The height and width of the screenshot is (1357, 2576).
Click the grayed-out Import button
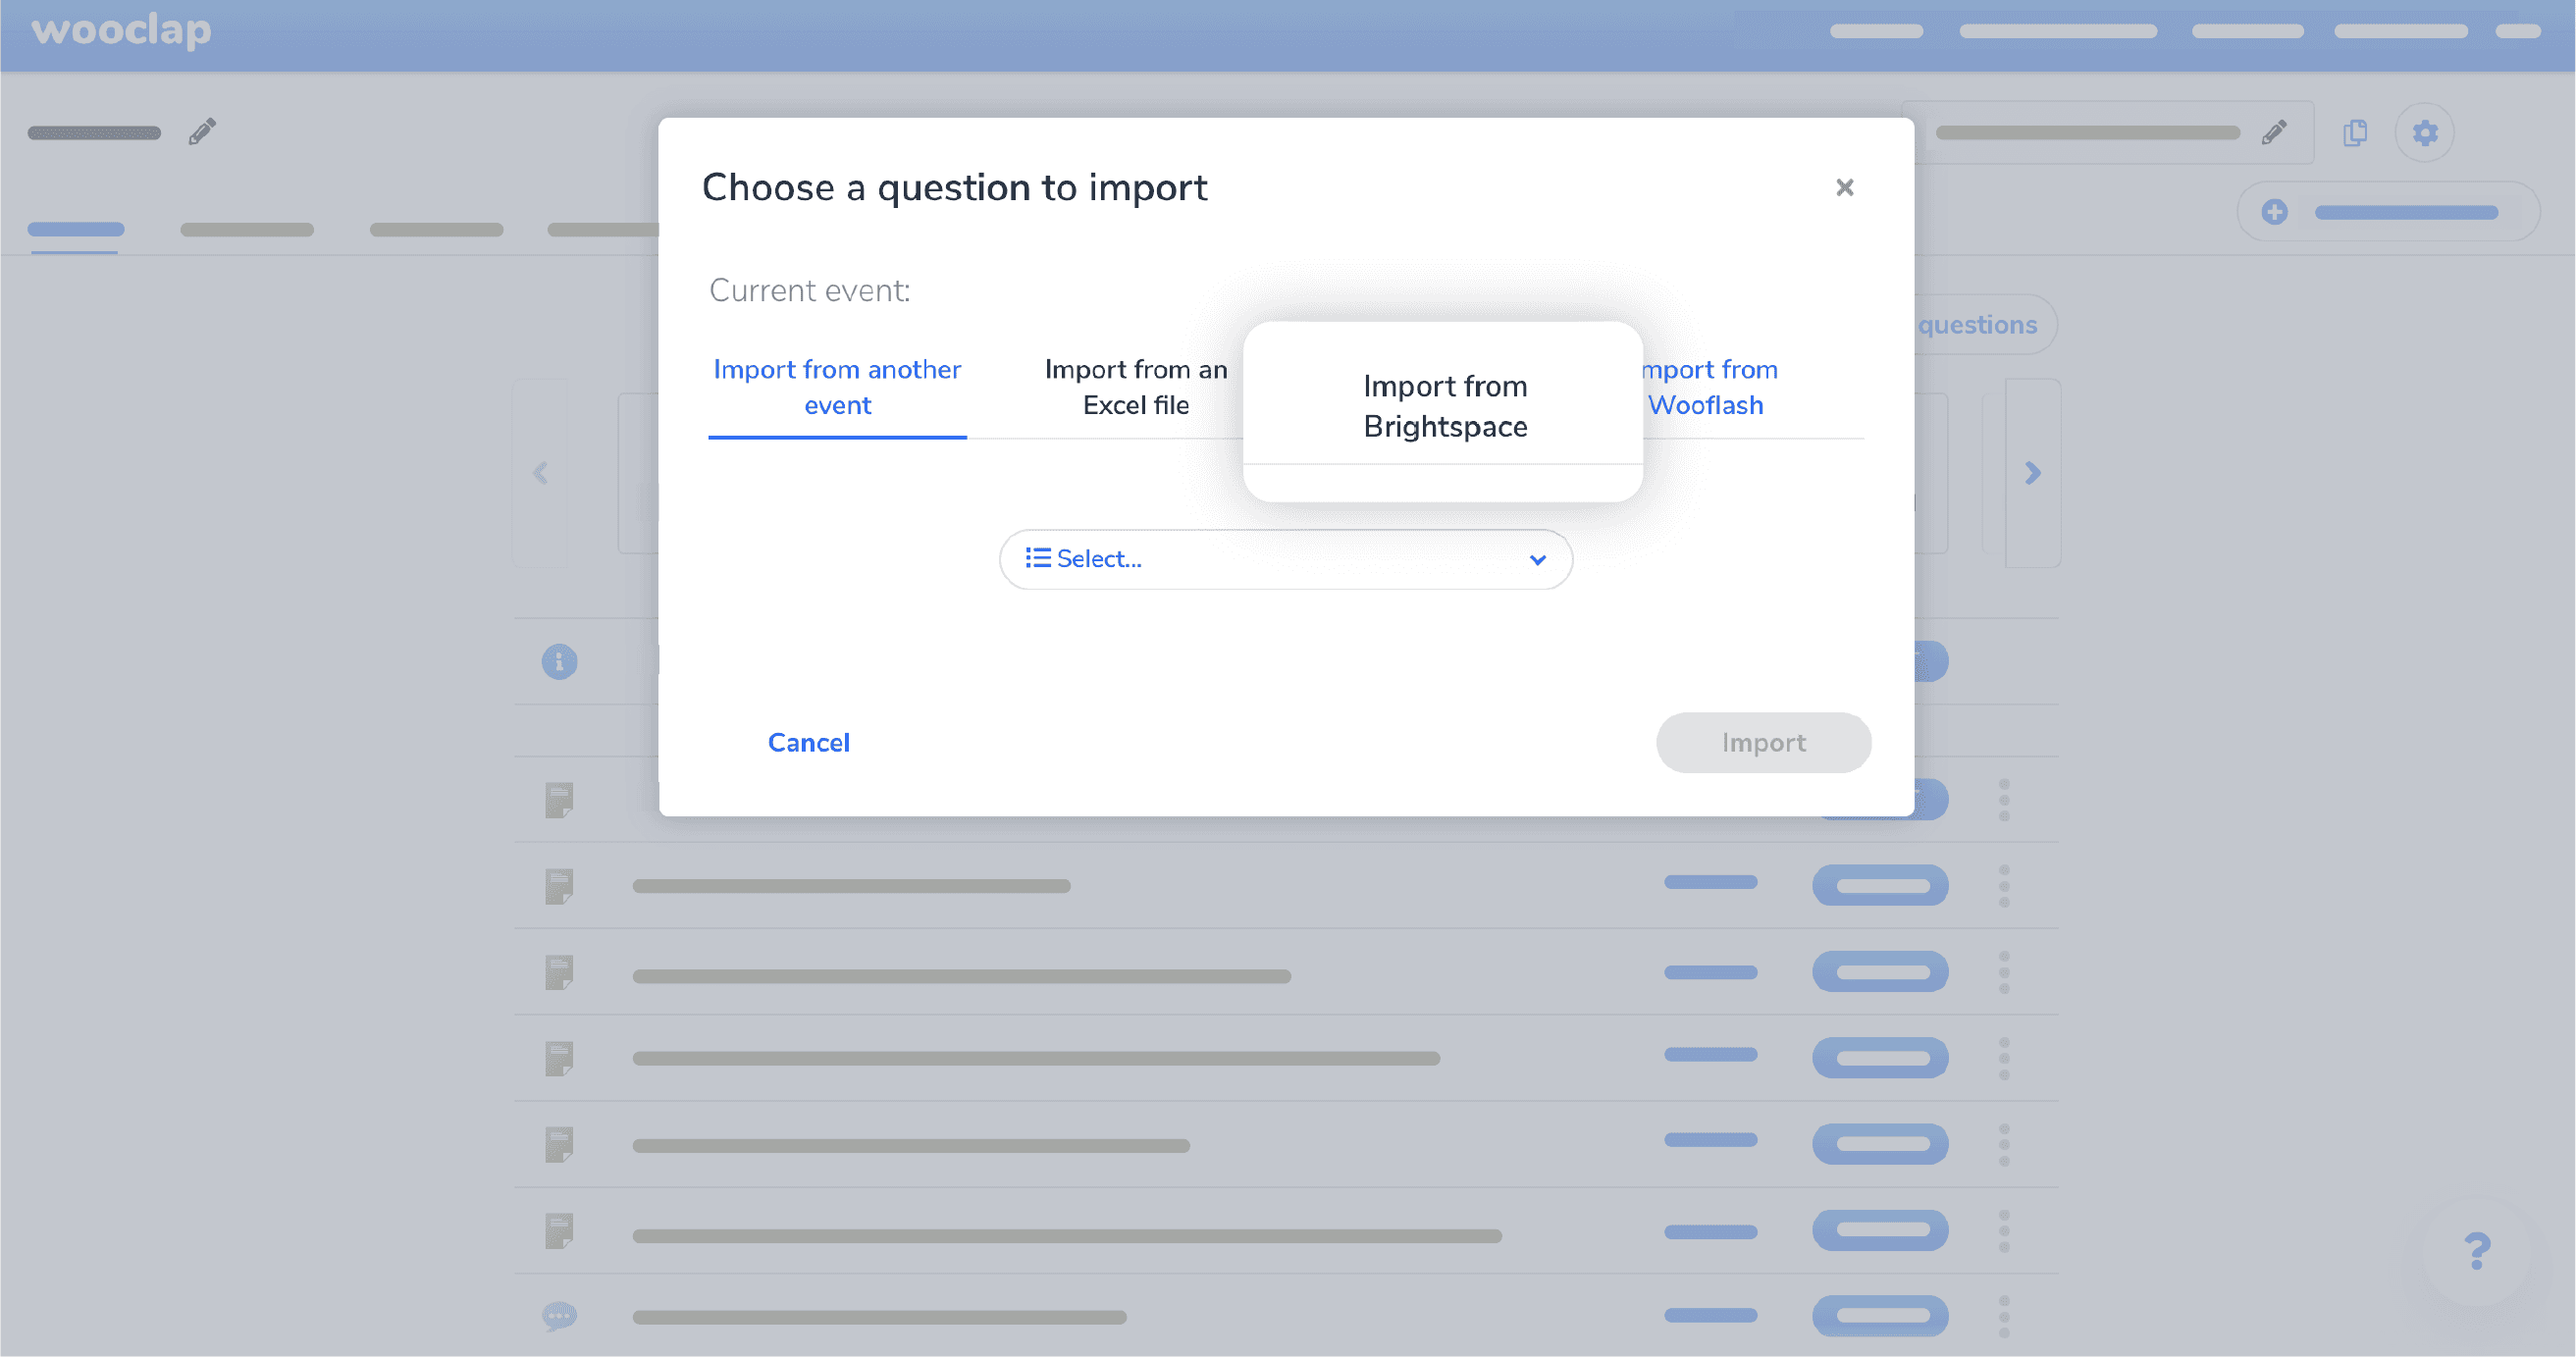[x=1763, y=743]
